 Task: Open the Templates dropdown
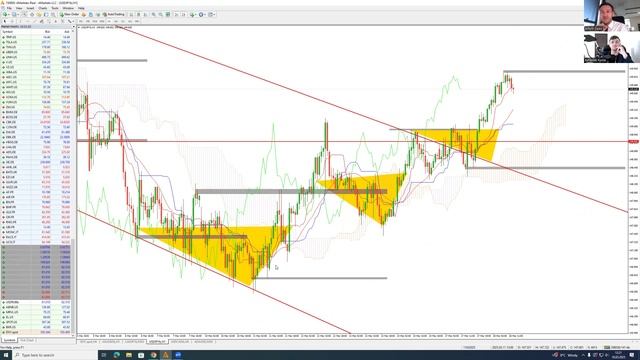[x=212, y=14]
